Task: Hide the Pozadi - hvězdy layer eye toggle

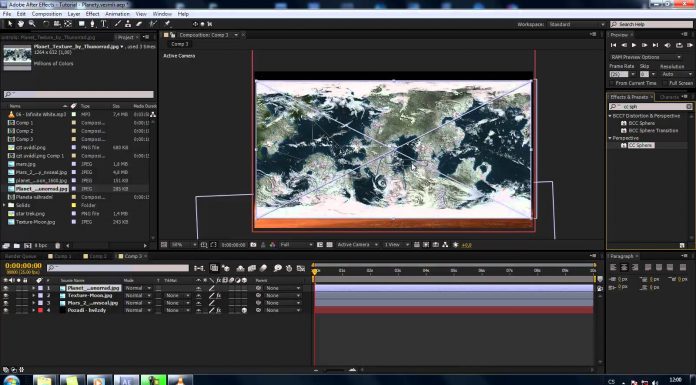Action: pos(6,310)
